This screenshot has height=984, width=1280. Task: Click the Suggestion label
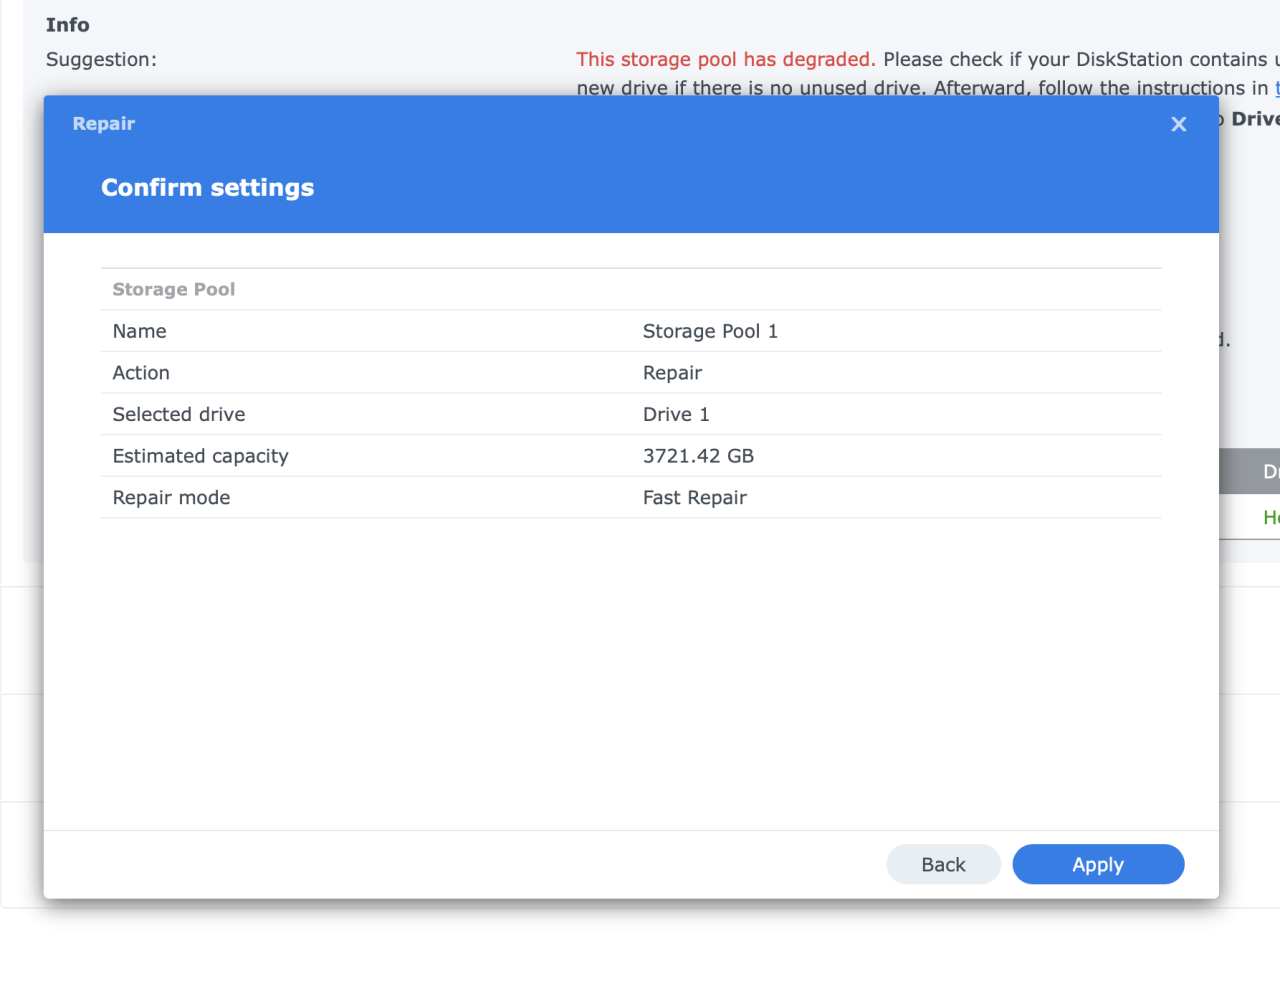pyautogui.click(x=101, y=60)
